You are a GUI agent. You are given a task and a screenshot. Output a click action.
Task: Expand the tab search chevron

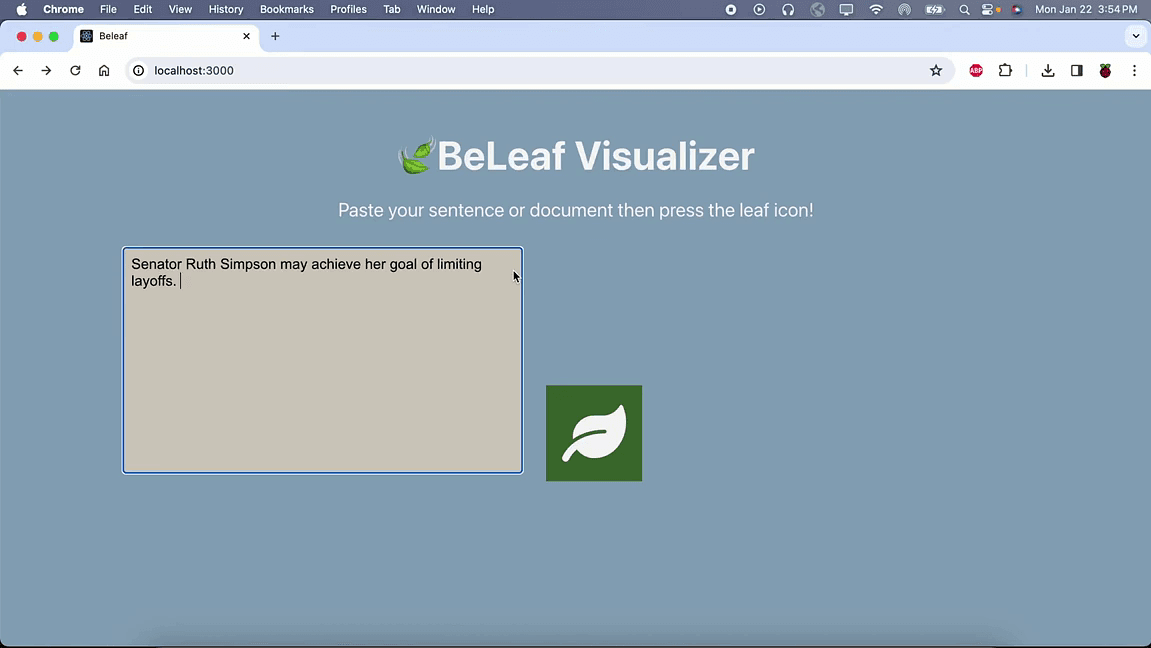tap(1135, 36)
